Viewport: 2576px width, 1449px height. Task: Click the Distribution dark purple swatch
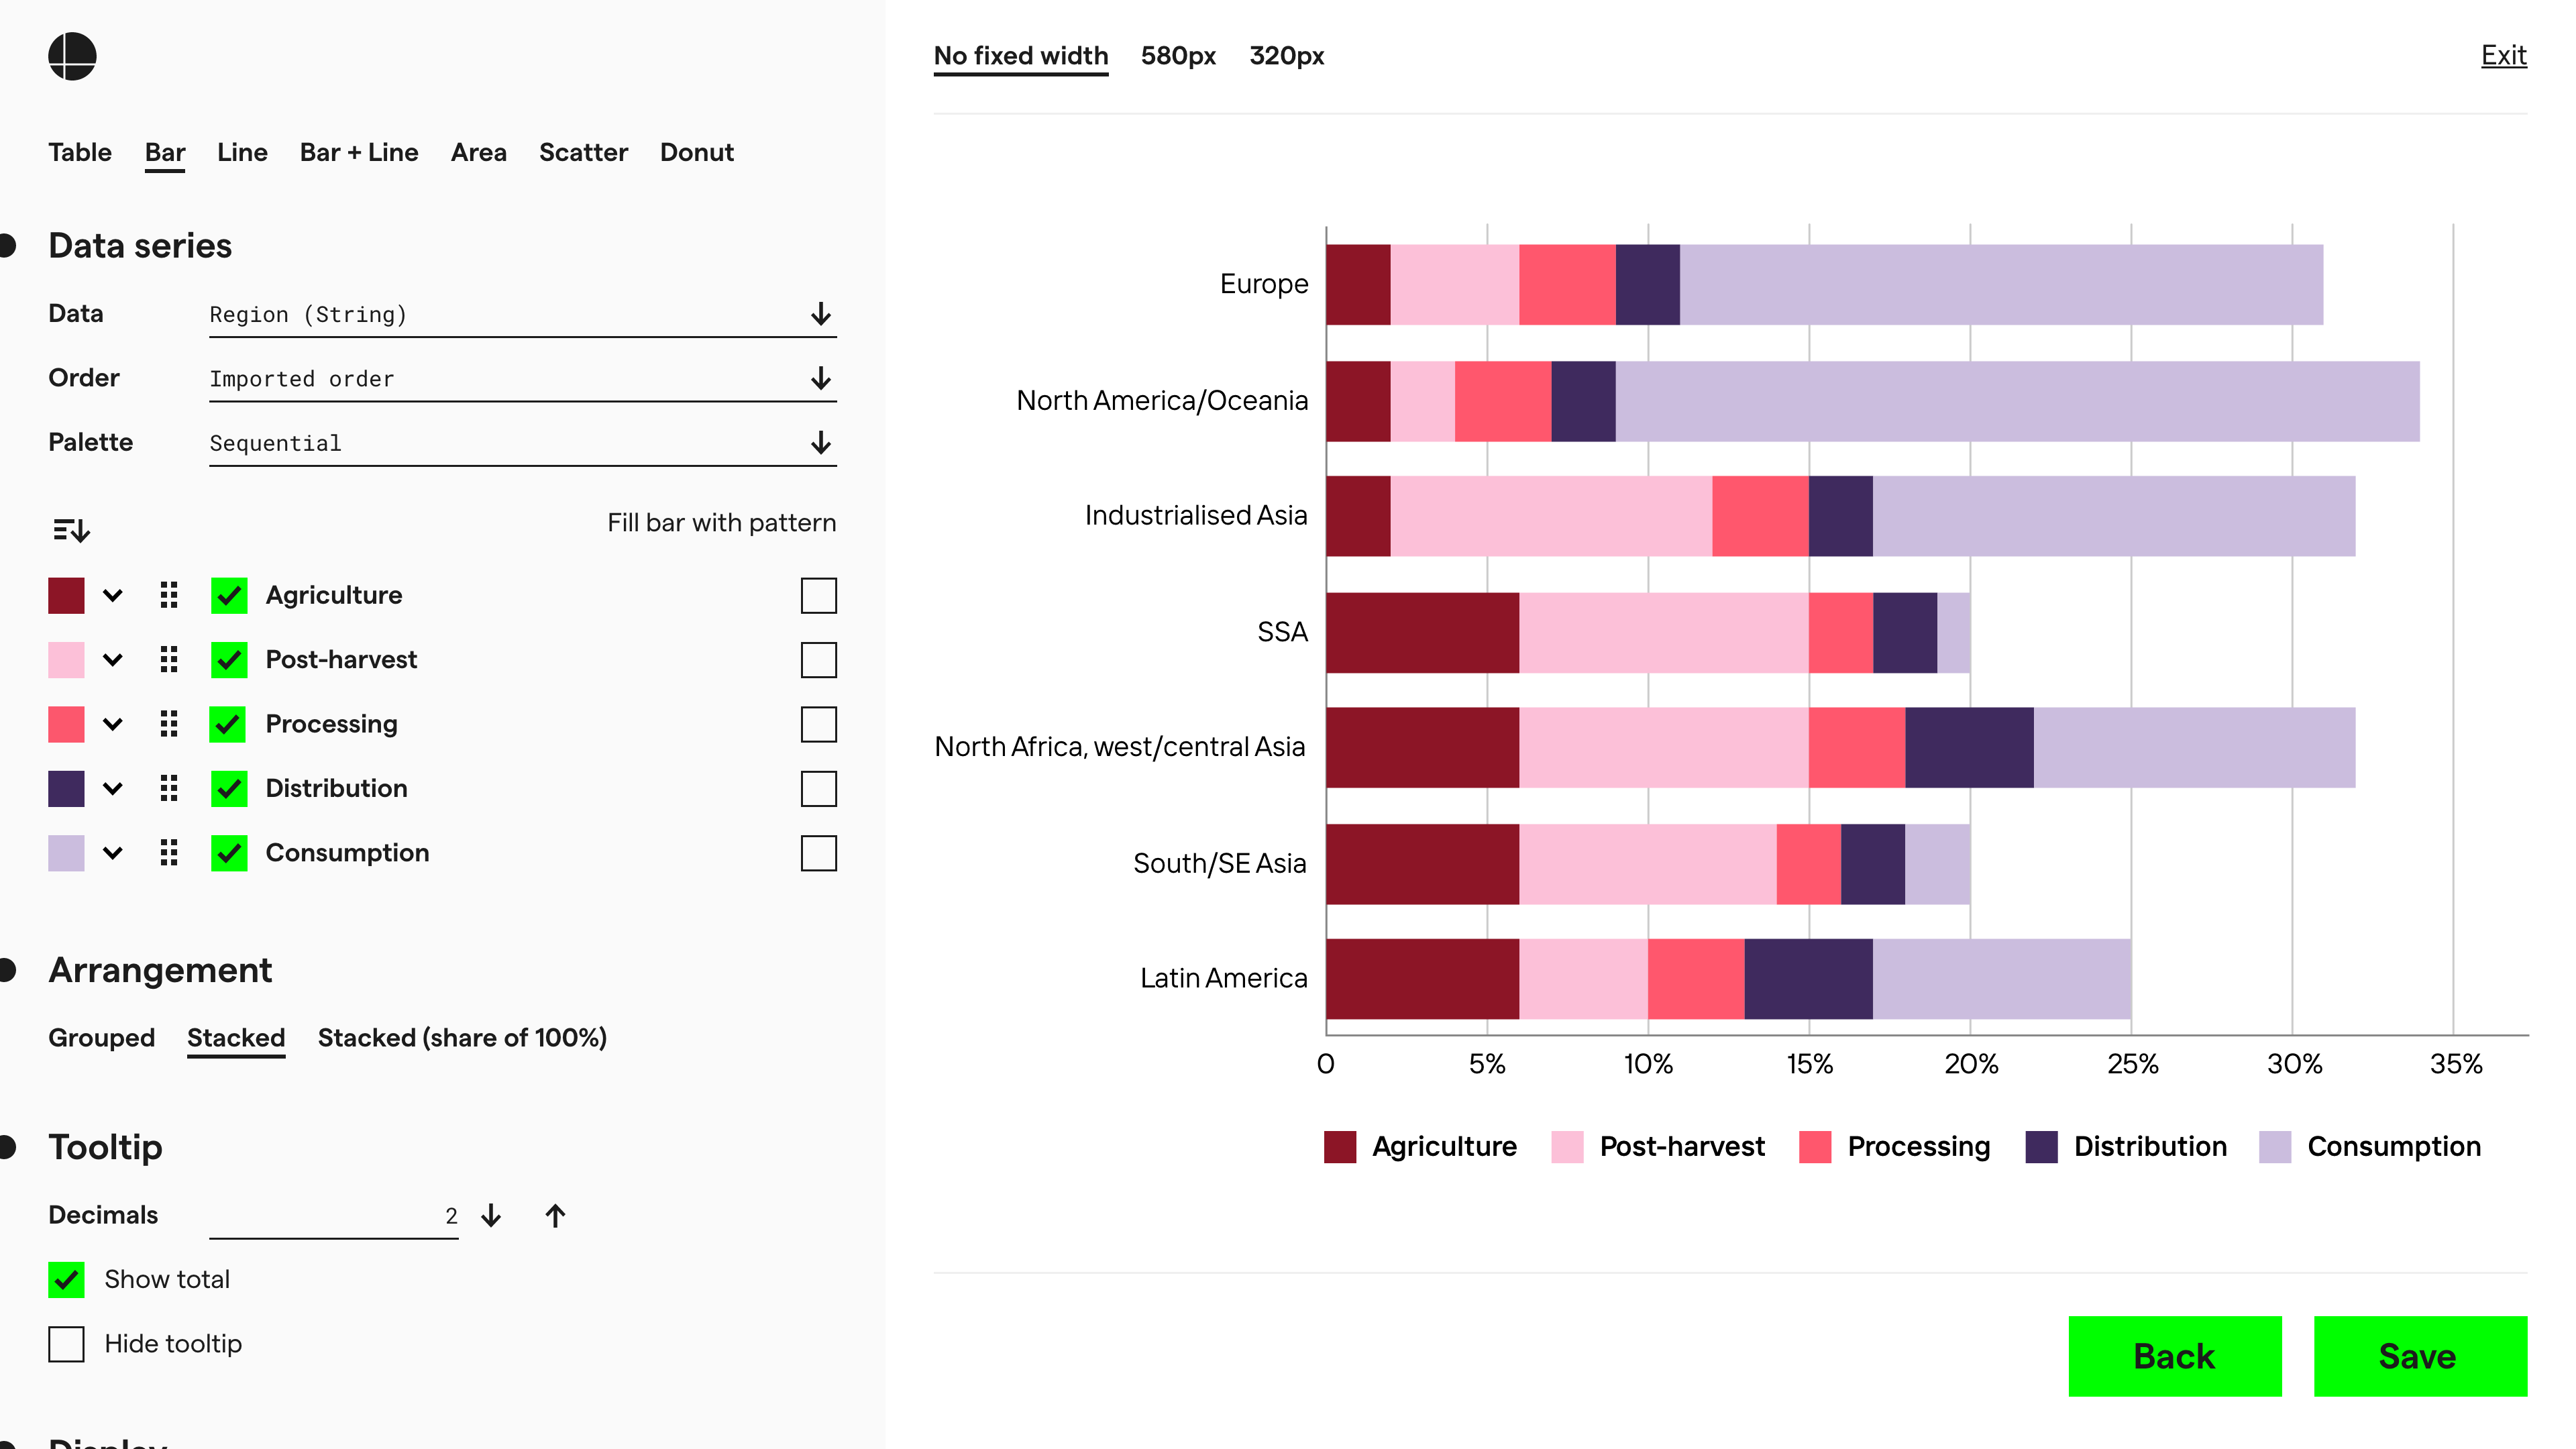coord(66,789)
